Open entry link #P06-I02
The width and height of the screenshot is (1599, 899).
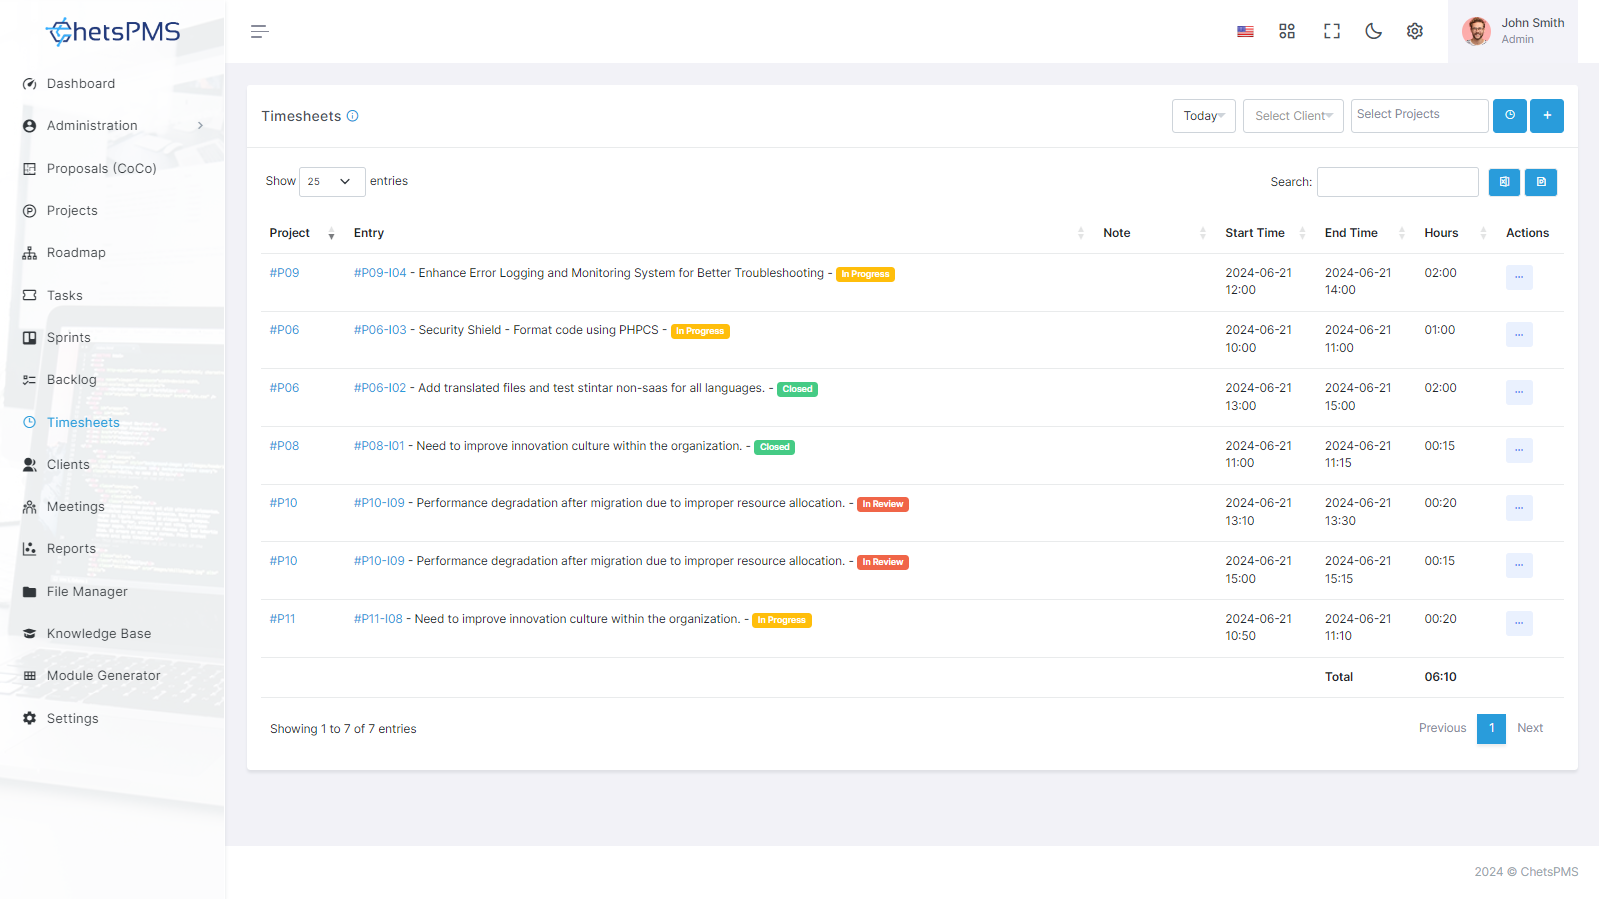coord(380,388)
